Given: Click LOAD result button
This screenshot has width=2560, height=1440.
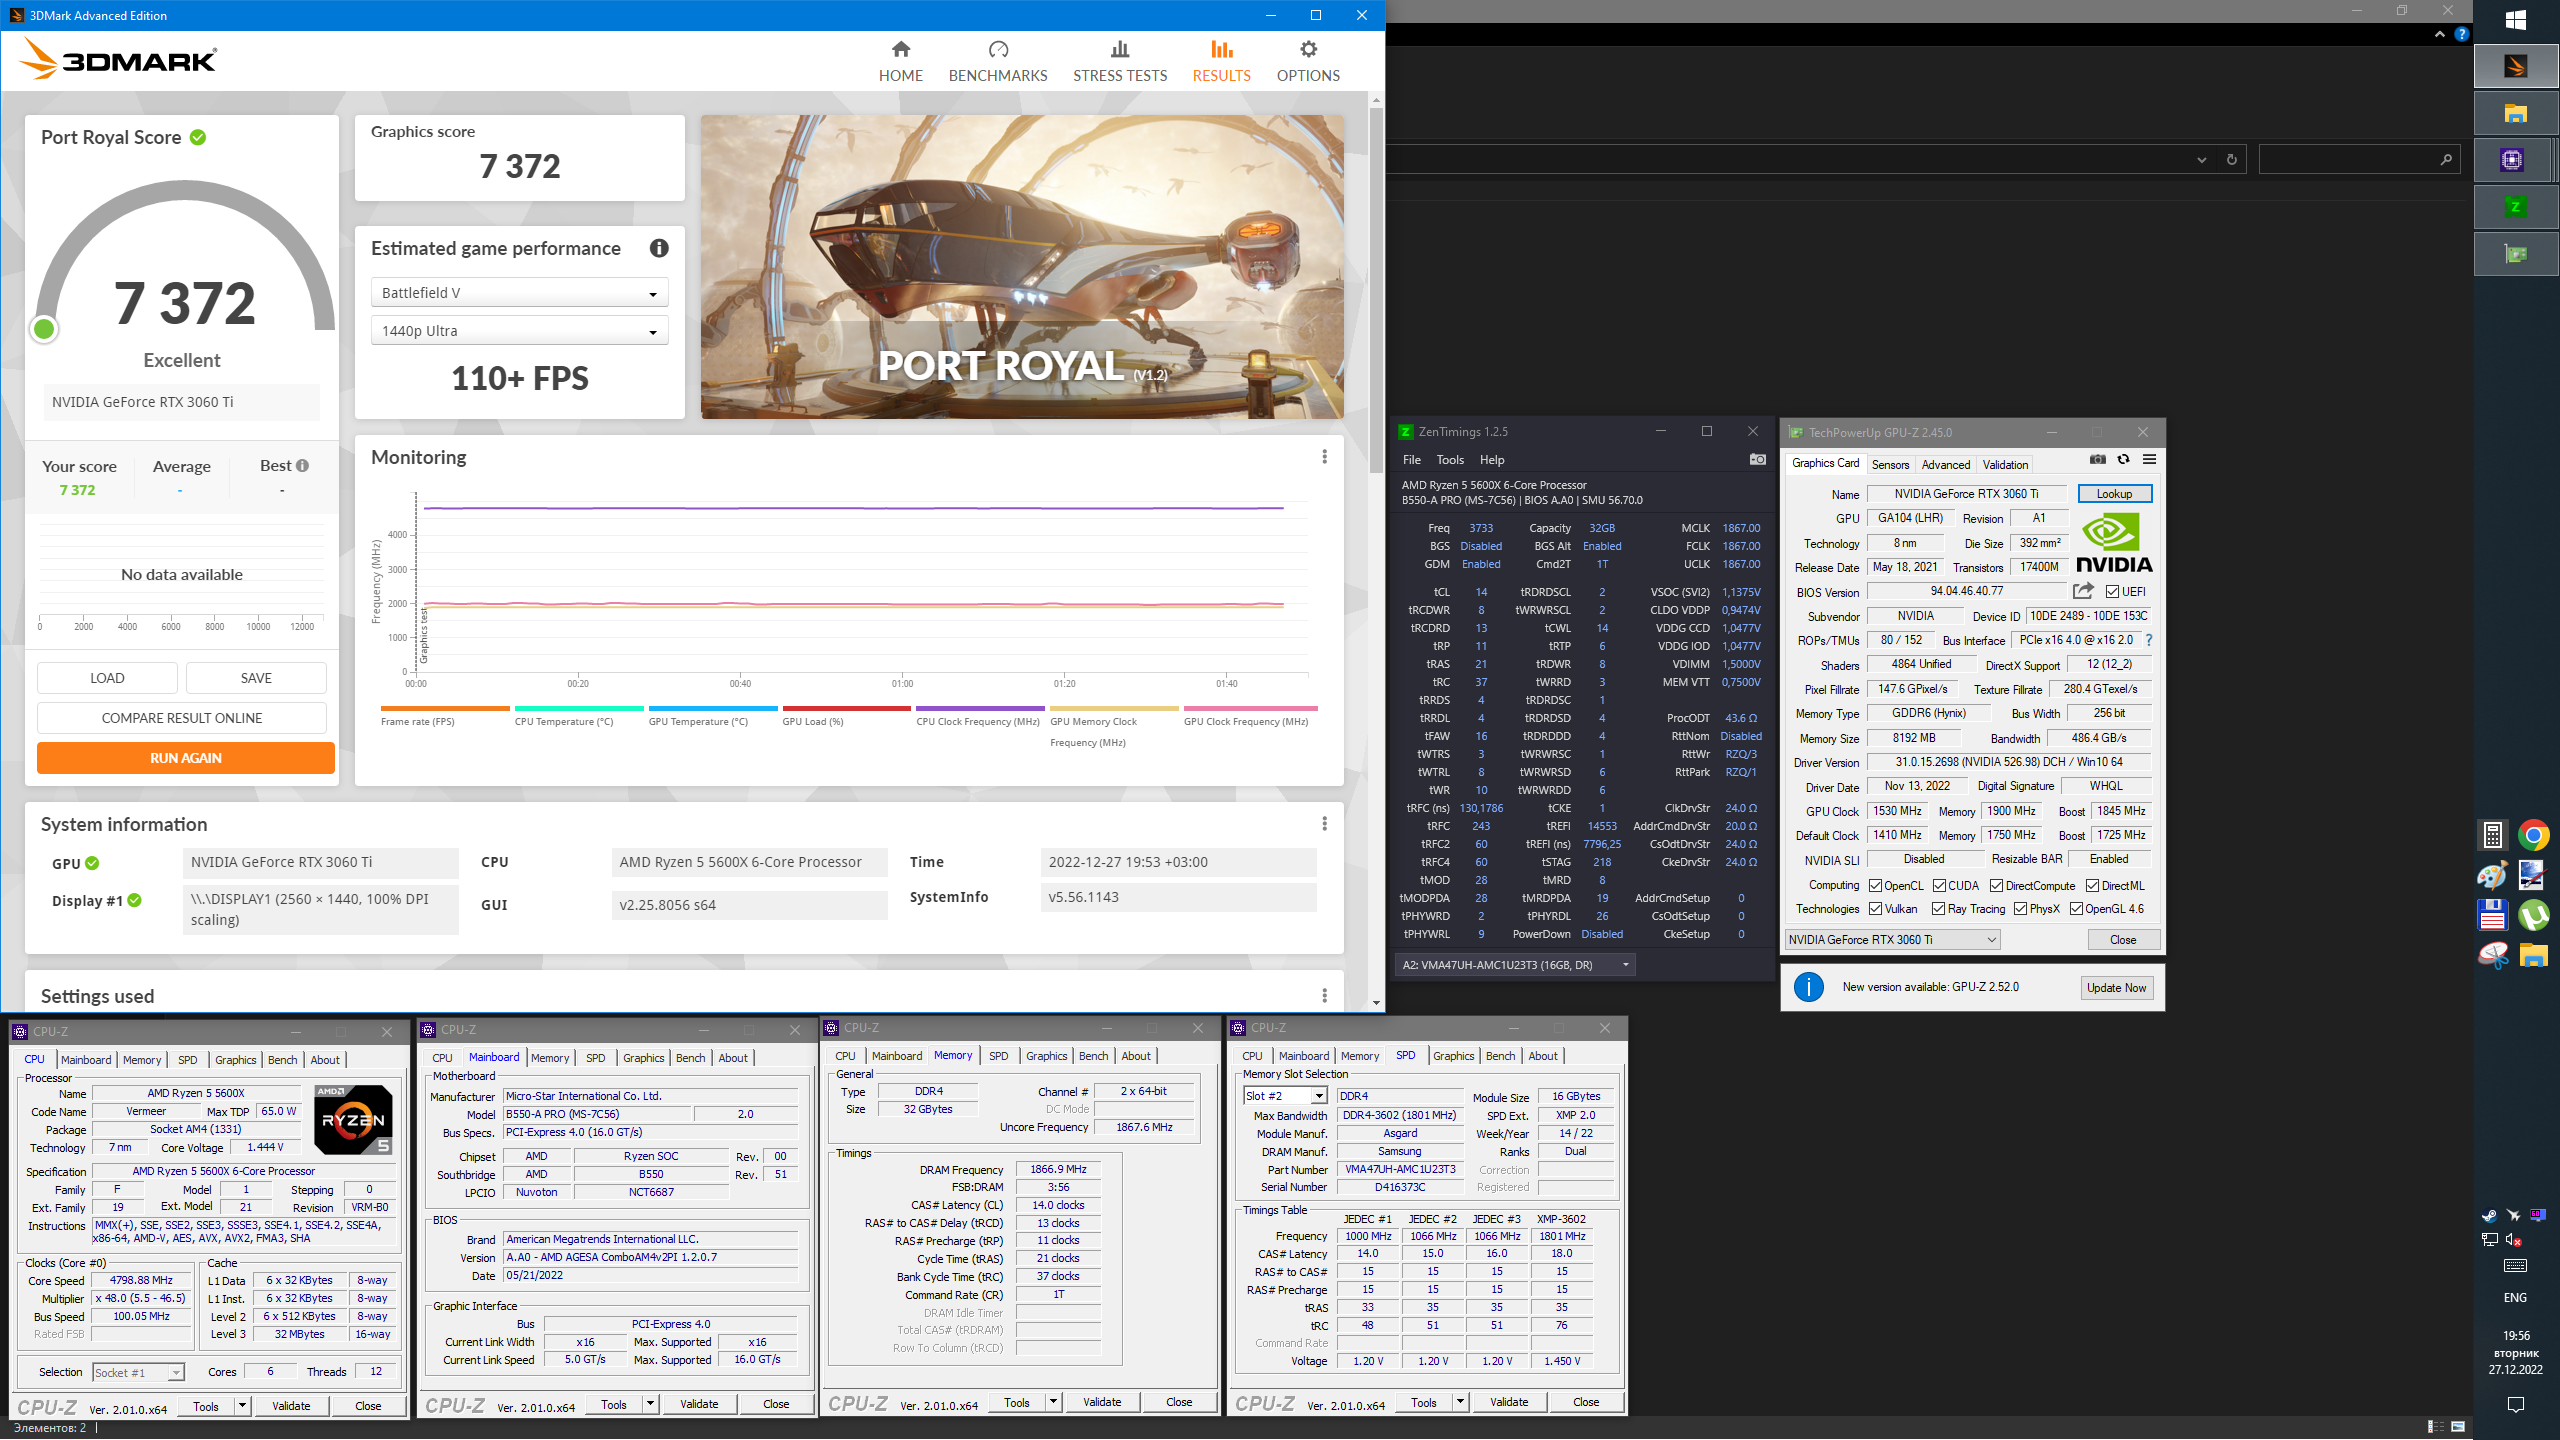Looking at the screenshot, I should 107,678.
